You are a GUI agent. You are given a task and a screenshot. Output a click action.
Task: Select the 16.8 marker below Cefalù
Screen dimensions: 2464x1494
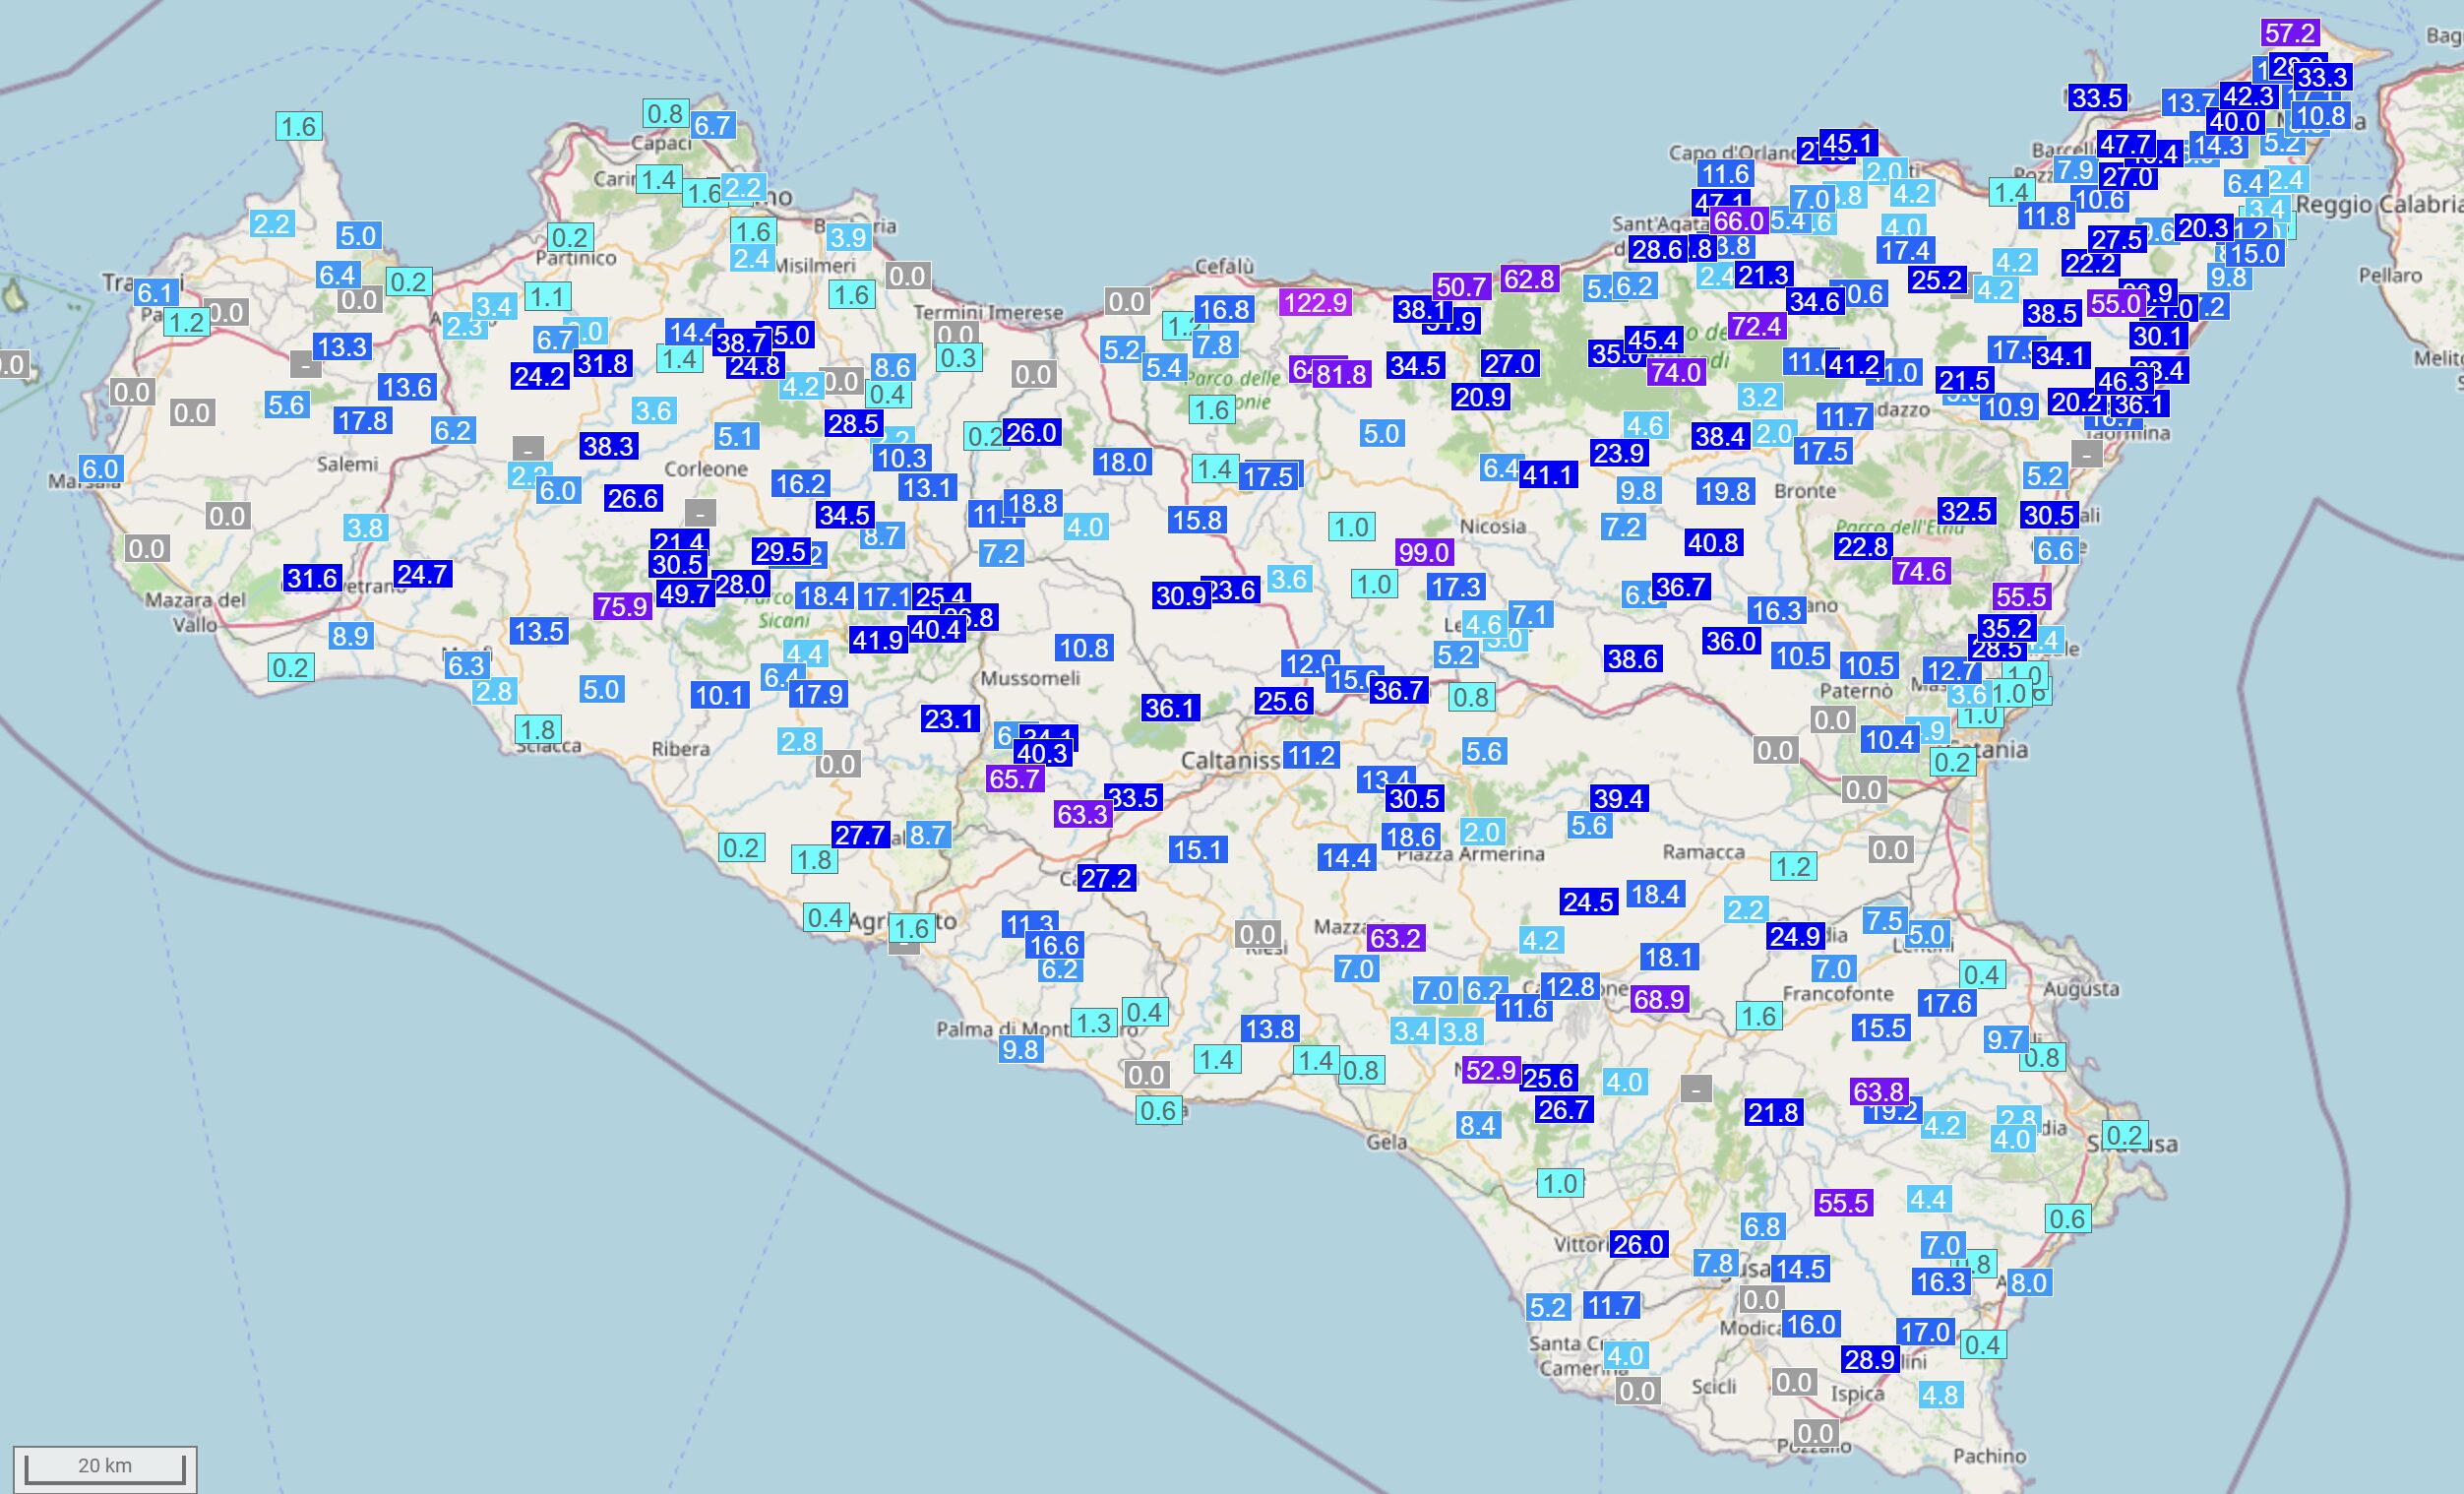tap(1224, 310)
